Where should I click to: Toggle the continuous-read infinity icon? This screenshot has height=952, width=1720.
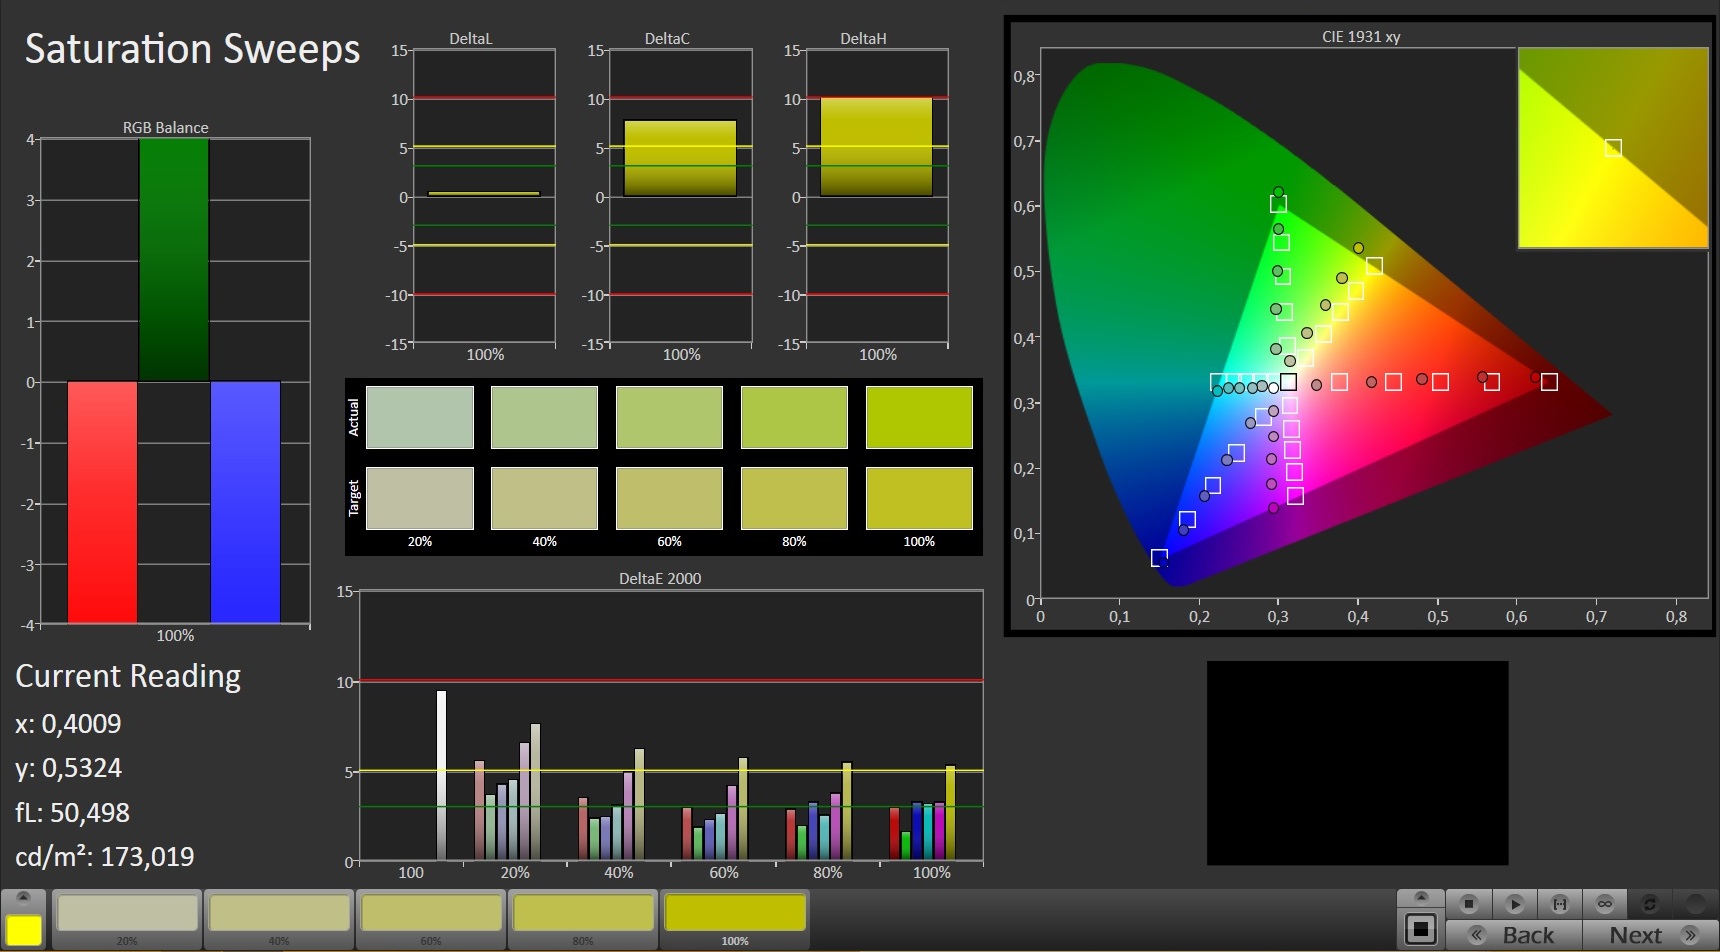point(1605,904)
